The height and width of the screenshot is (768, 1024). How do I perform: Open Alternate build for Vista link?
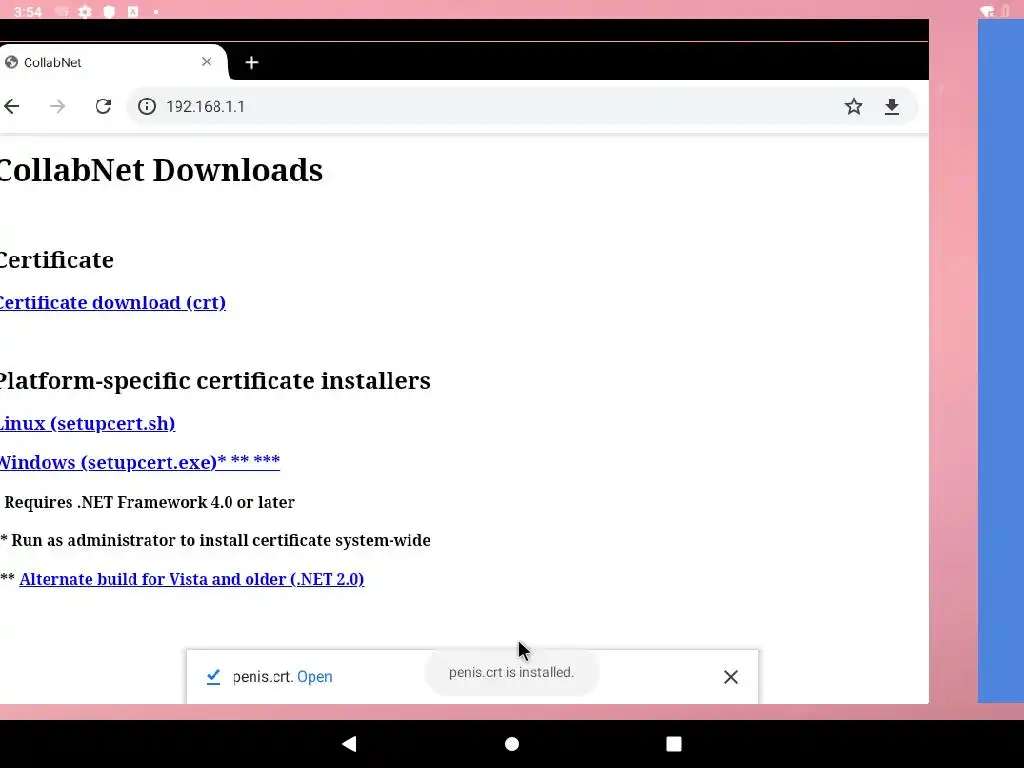click(x=191, y=579)
